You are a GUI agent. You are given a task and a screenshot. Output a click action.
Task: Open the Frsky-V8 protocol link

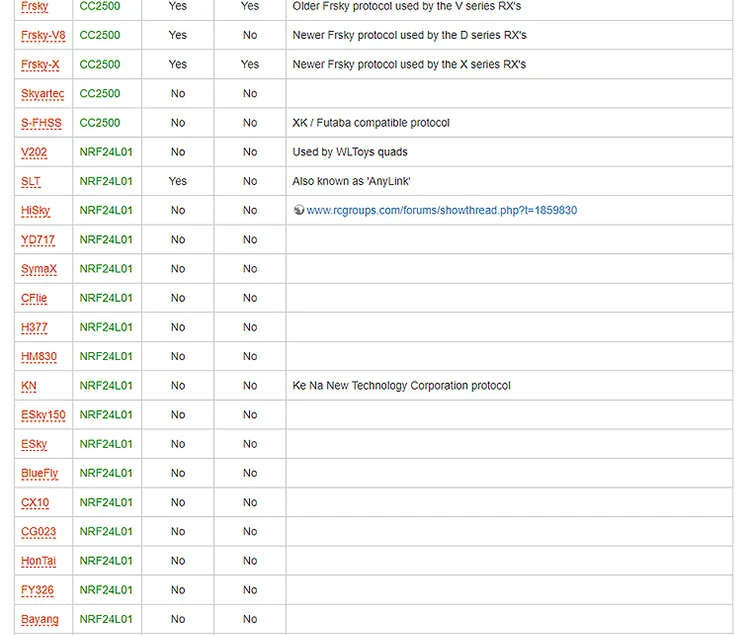click(x=43, y=36)
